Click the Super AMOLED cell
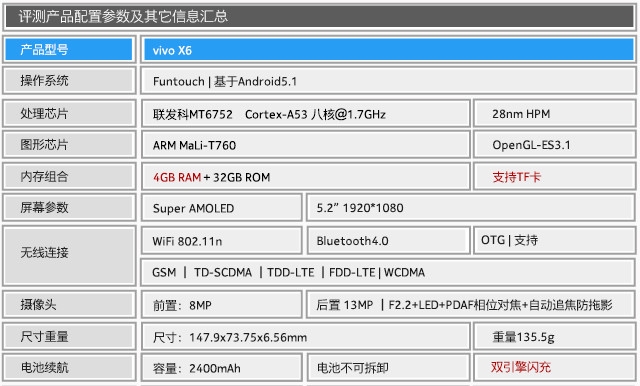This screenshot has height=386, width=640. click(222, 208)
